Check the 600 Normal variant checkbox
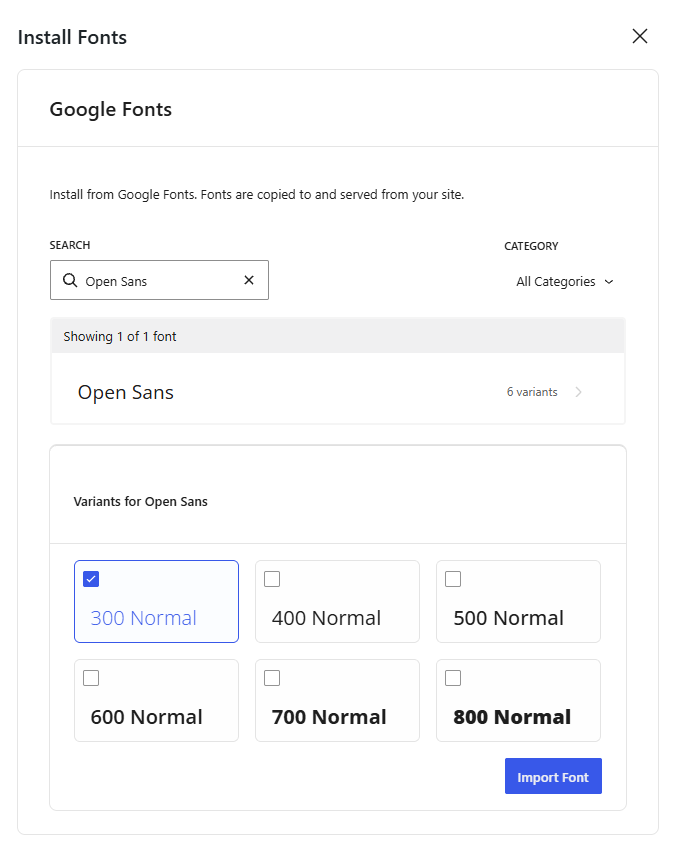 point(91,678)
